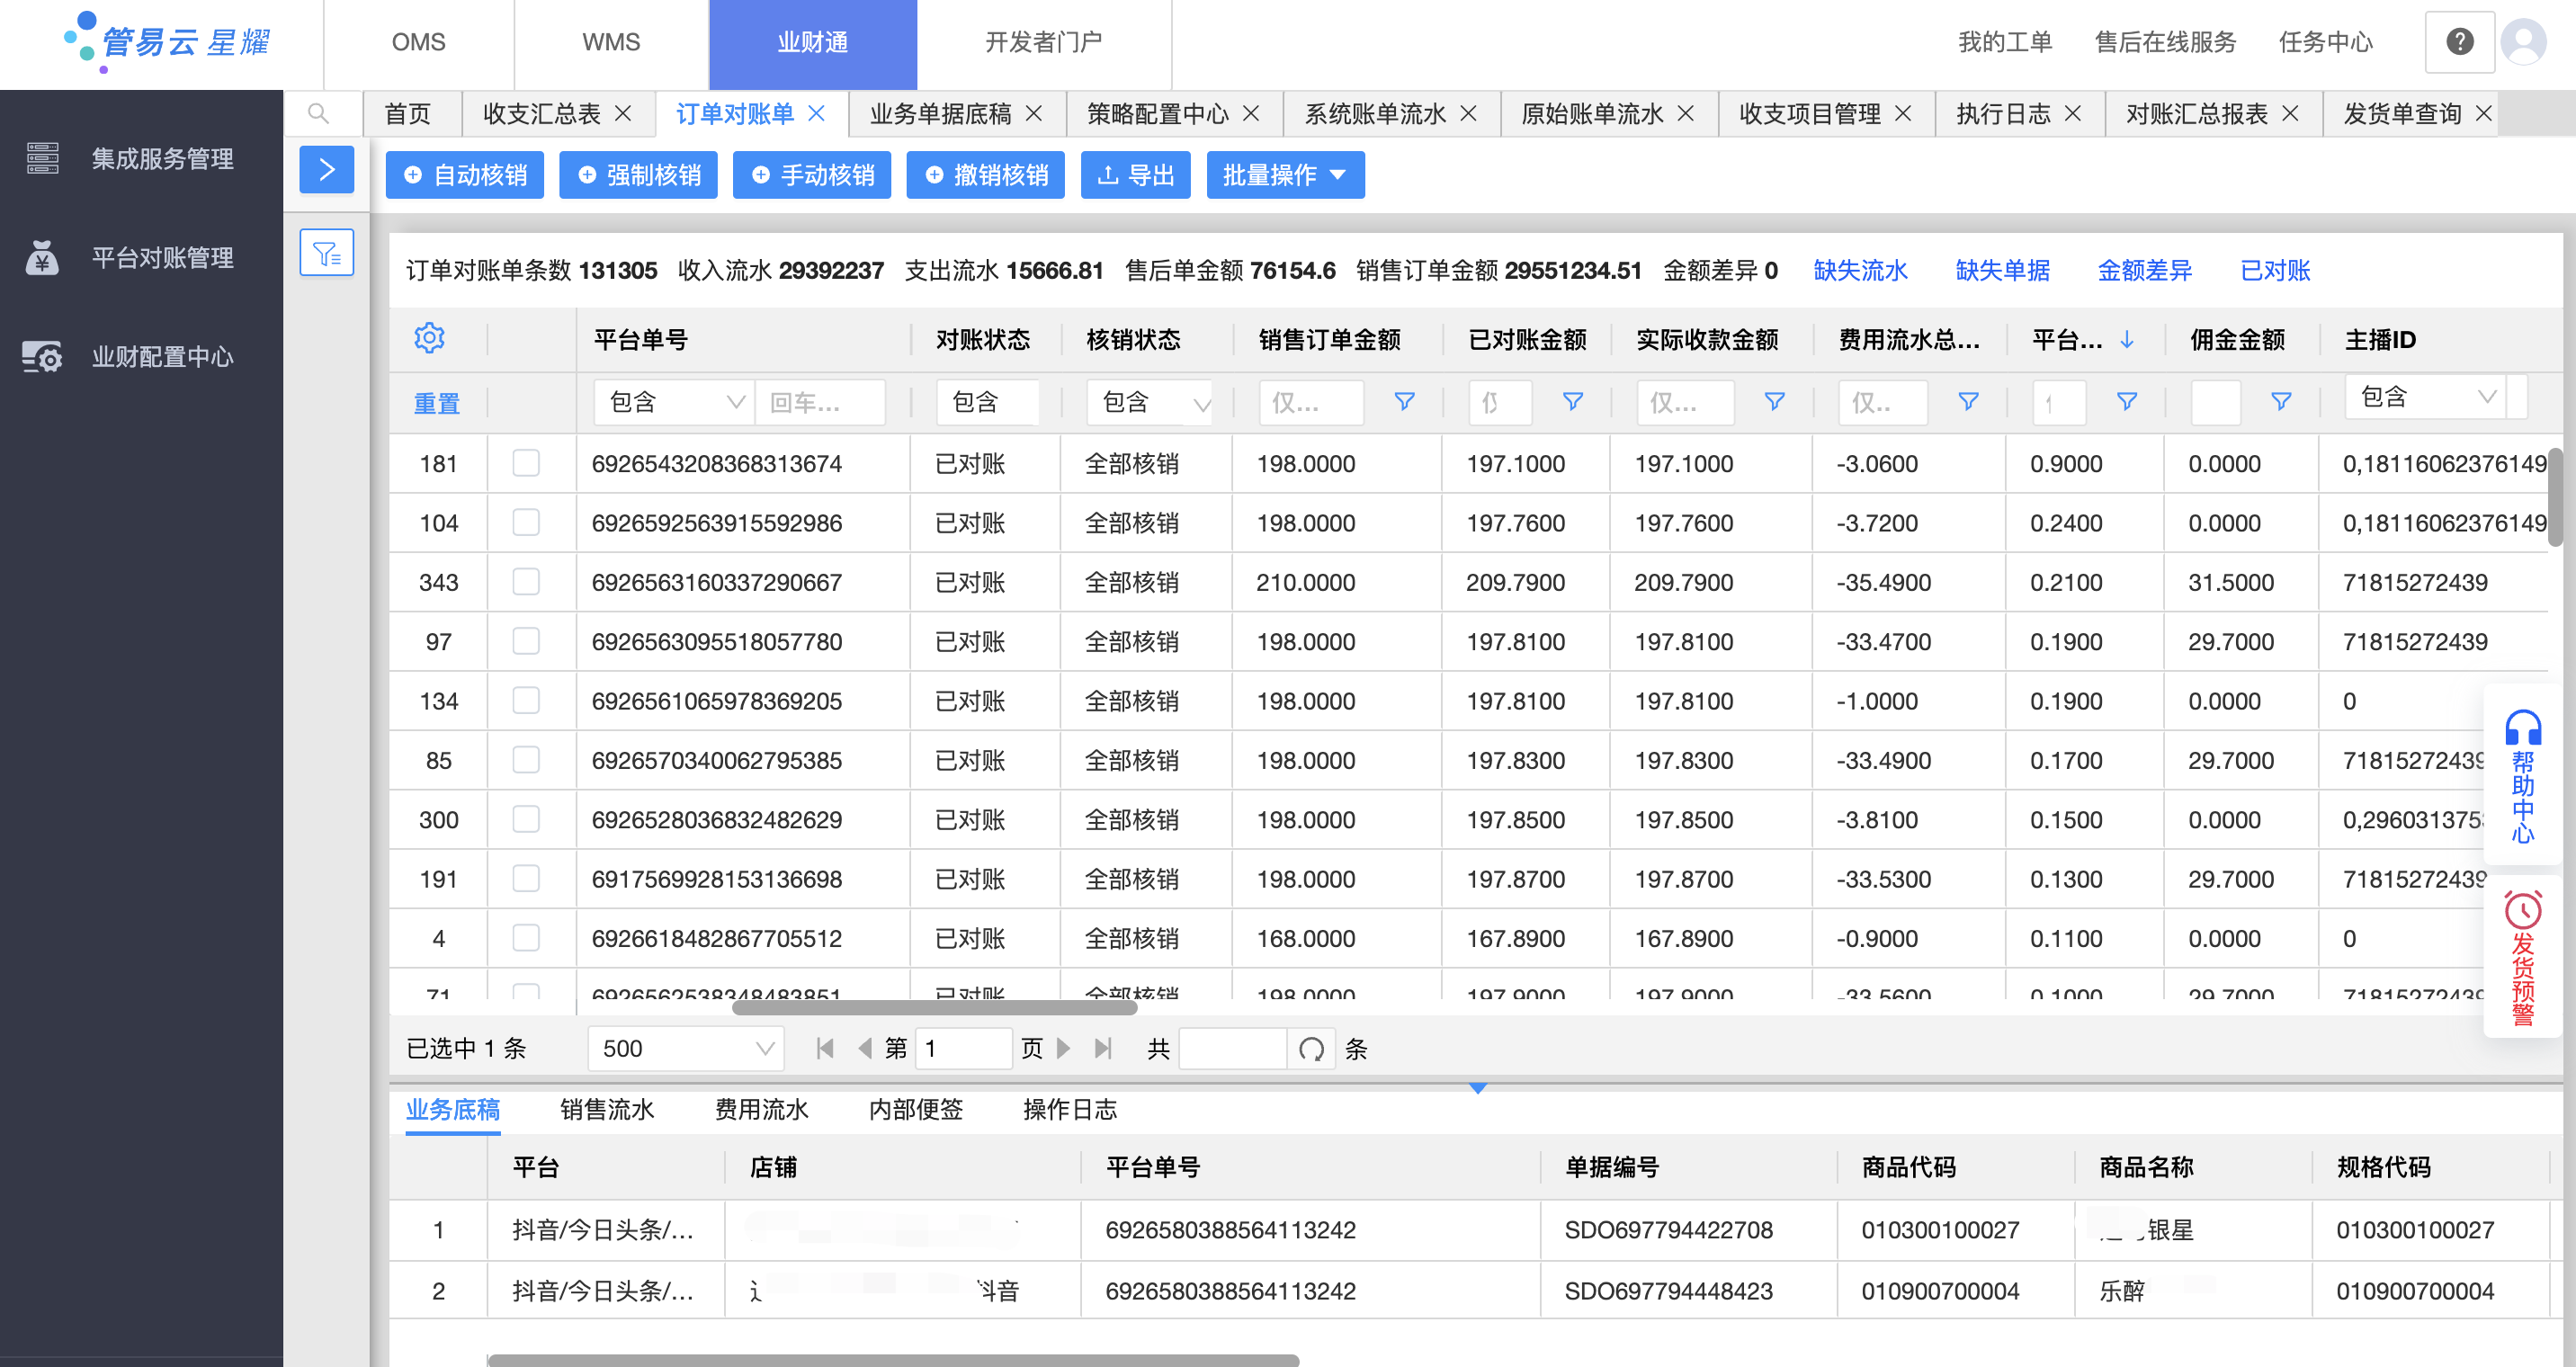Check the row 97 checkbox
This screenshot has width=2576, height=1367.
526,641
